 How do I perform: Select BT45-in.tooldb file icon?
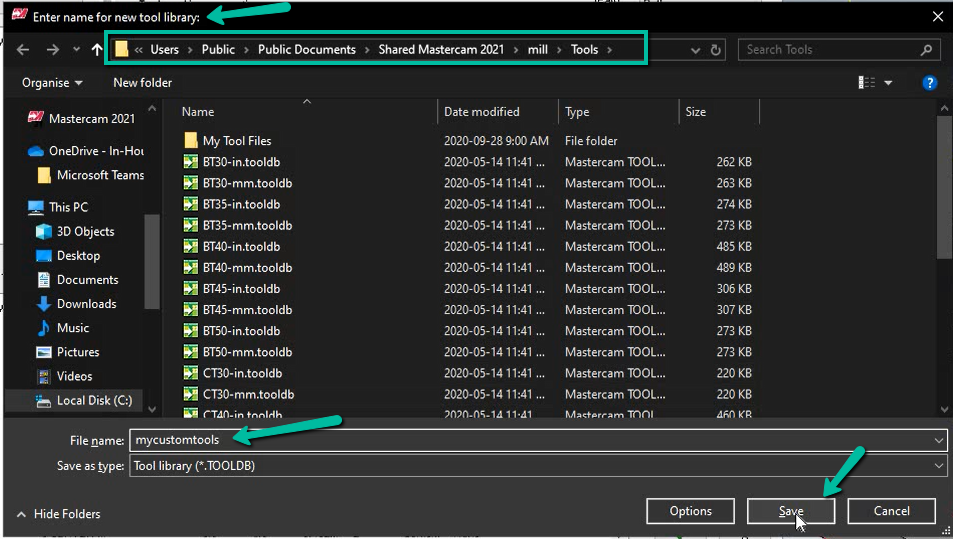pyautogui.click(x=191, y=289)
